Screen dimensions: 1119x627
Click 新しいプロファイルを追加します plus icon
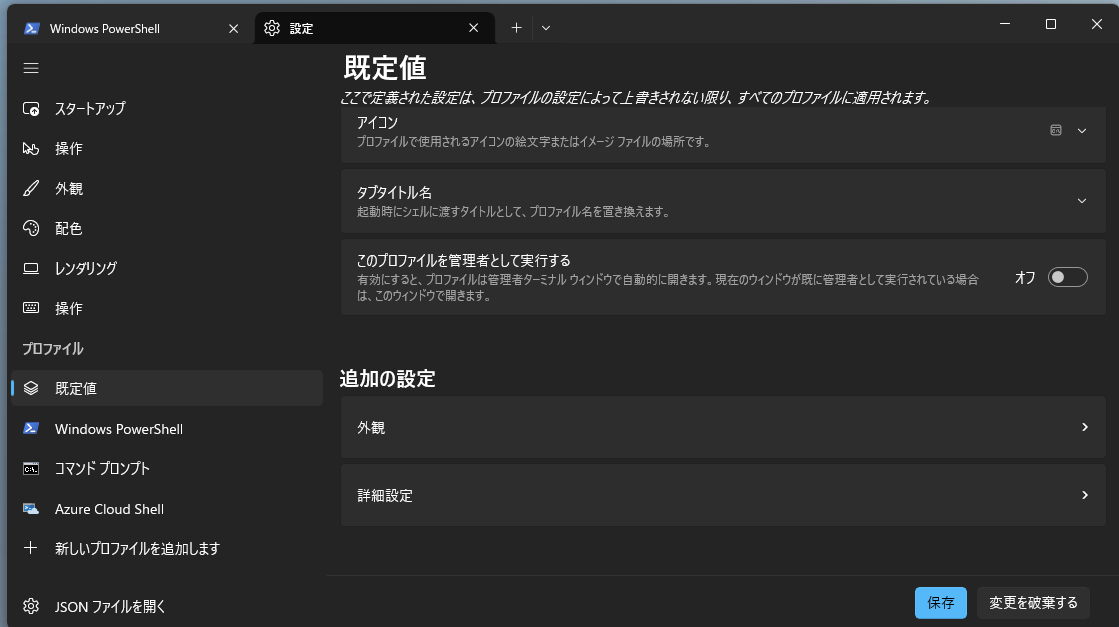coord(30,548)
